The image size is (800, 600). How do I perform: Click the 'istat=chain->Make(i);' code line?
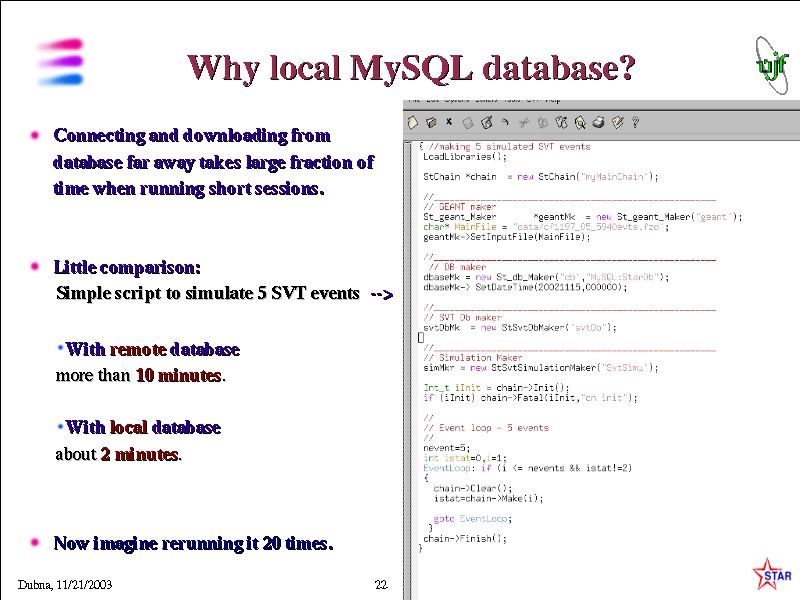pyautogui.click(x=488, y=498)
